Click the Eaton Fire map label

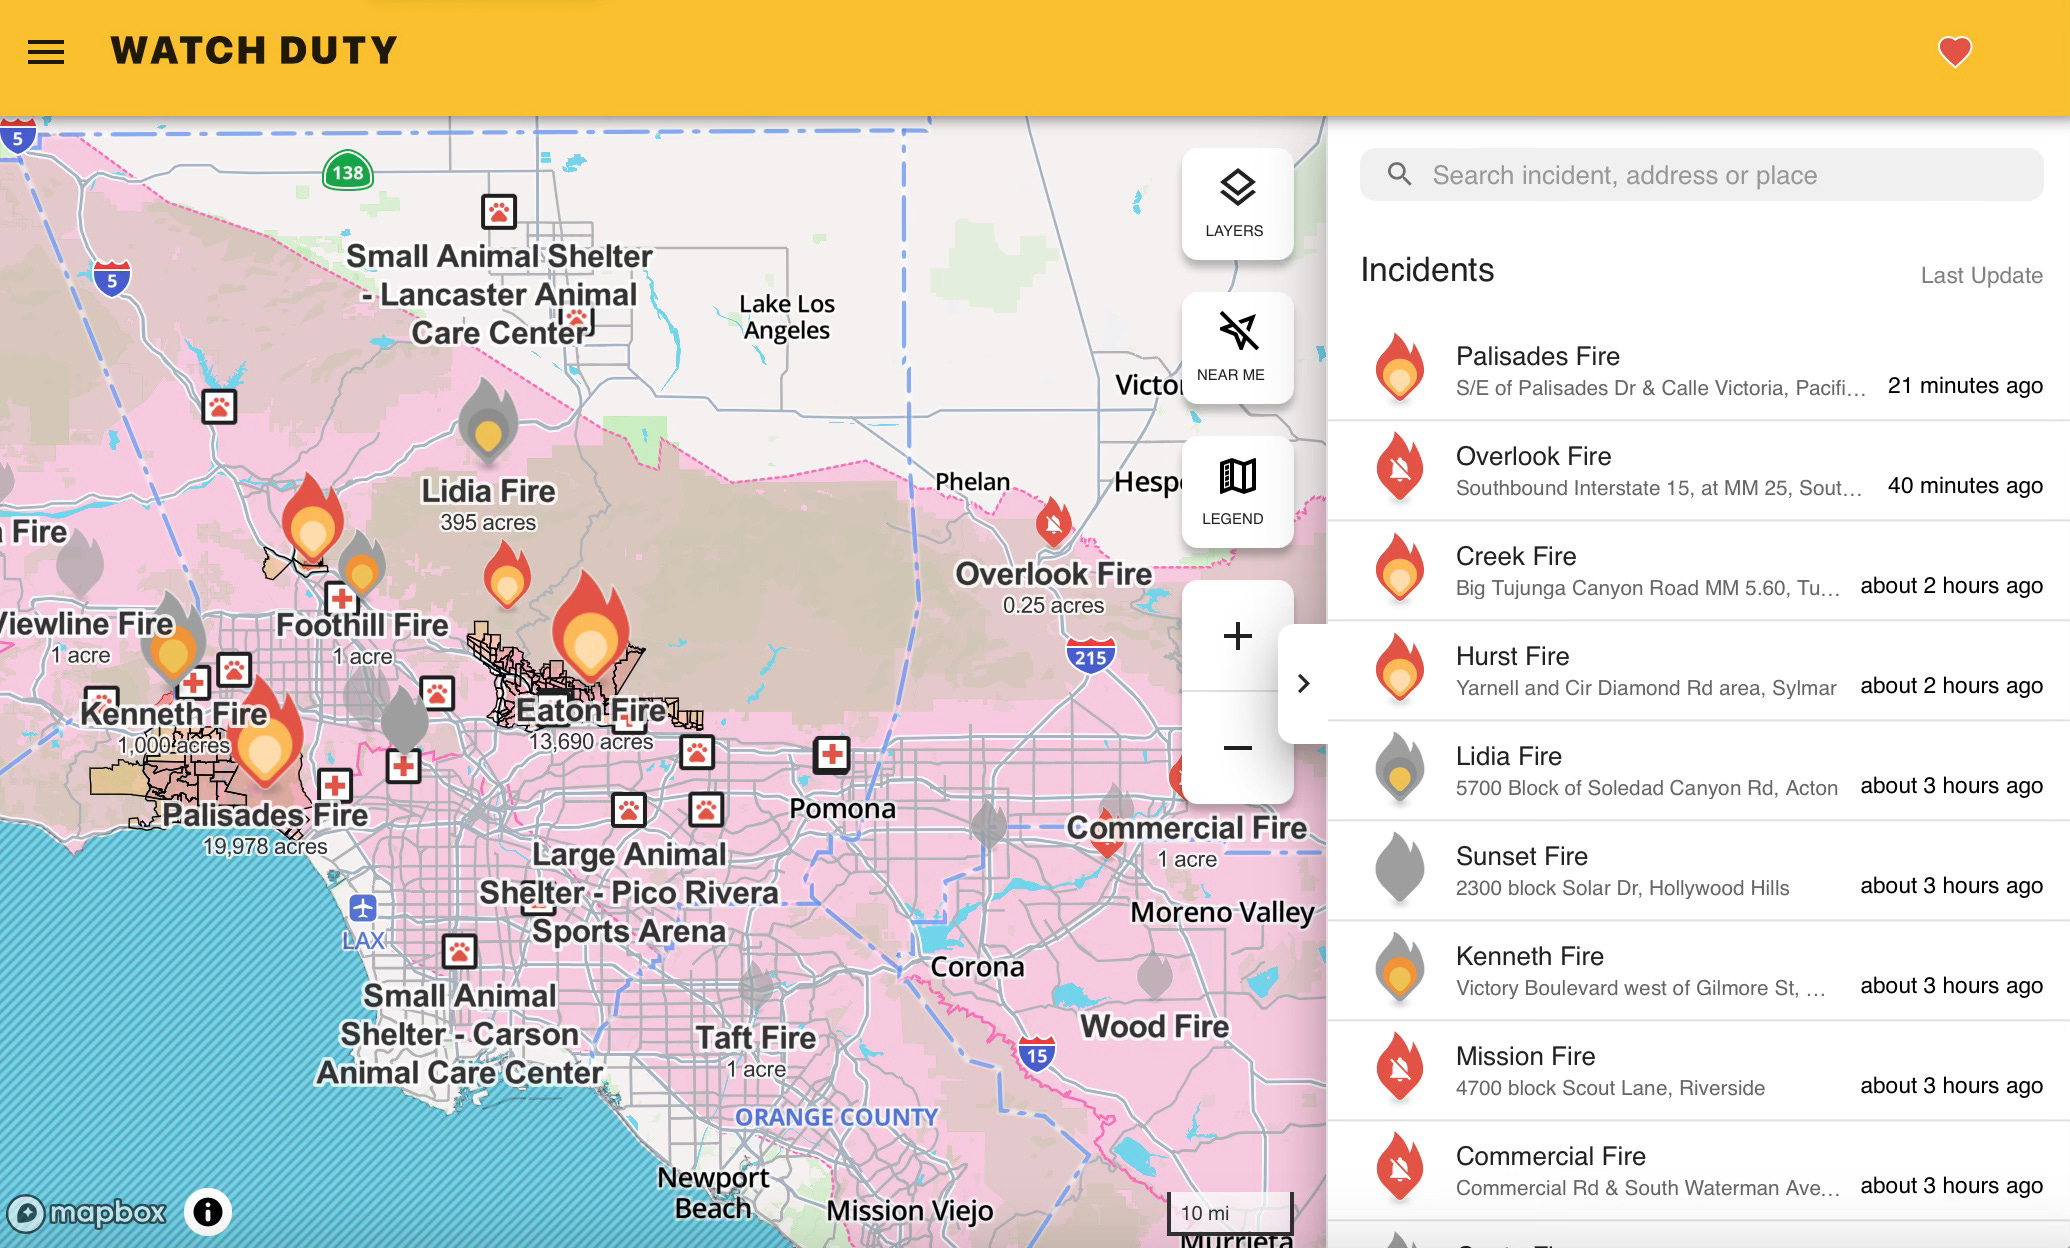591,711
